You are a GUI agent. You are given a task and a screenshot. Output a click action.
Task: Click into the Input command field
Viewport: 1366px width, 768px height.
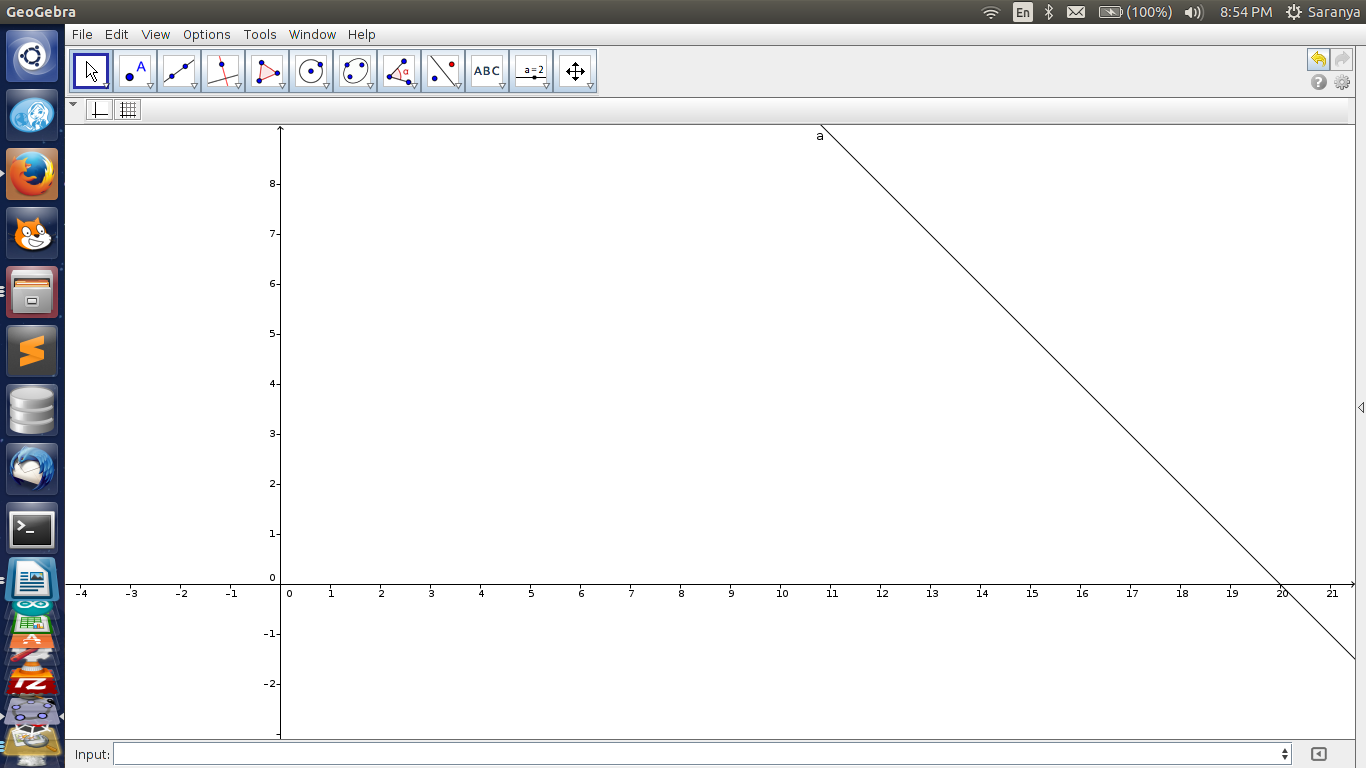pyautogui.click(x=702, y=754)
